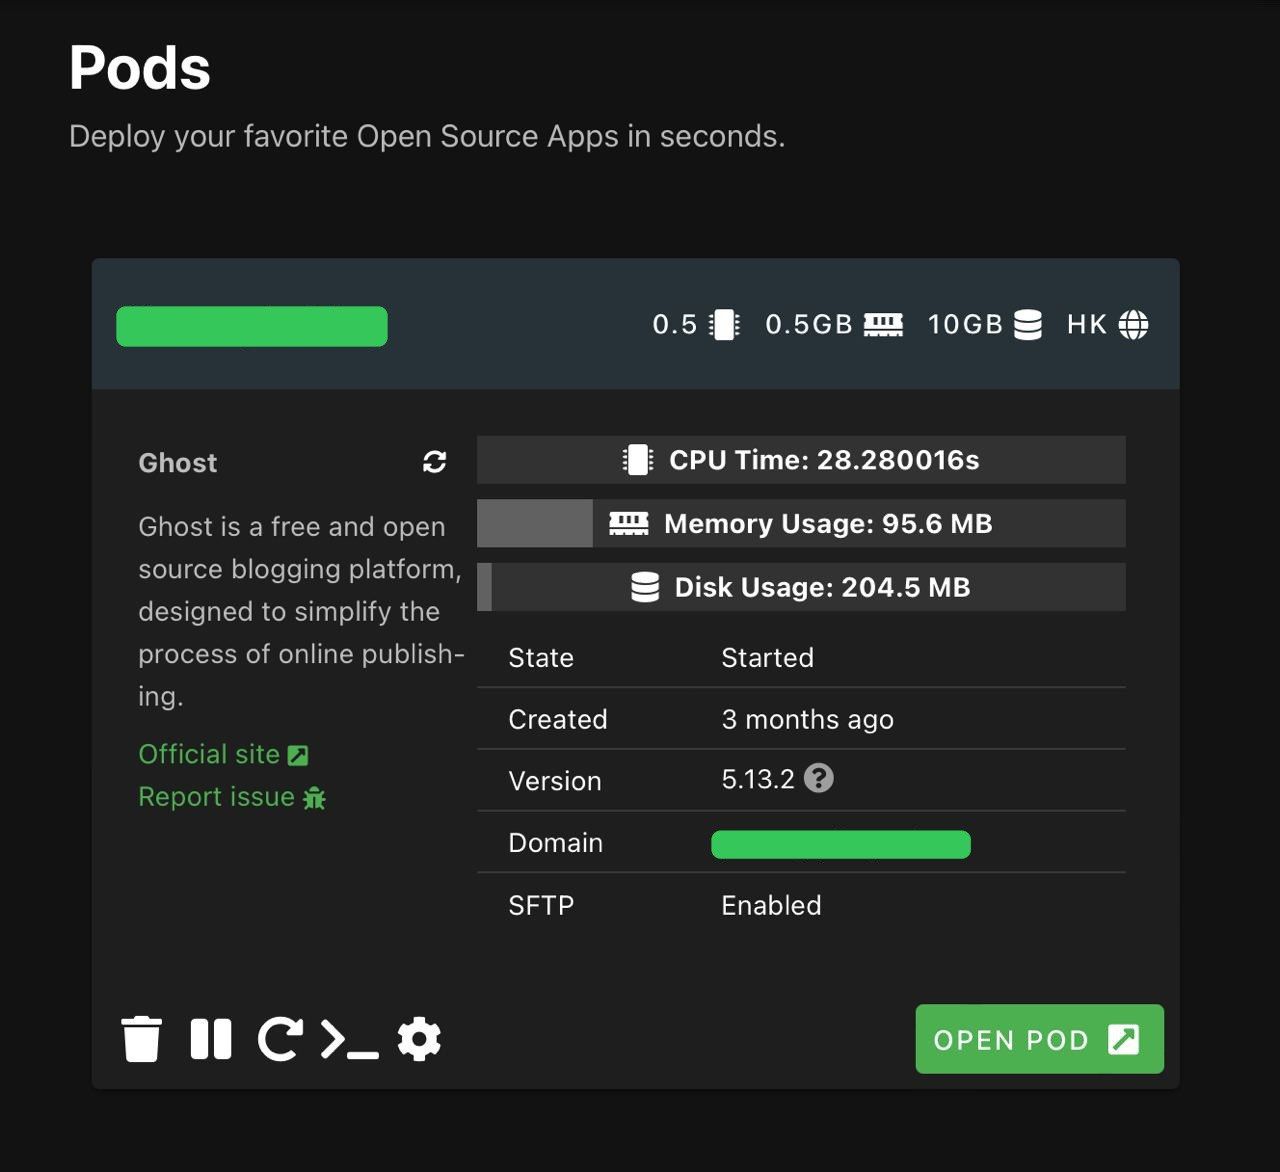Click the "Version" row label

[x=554, y=781]
